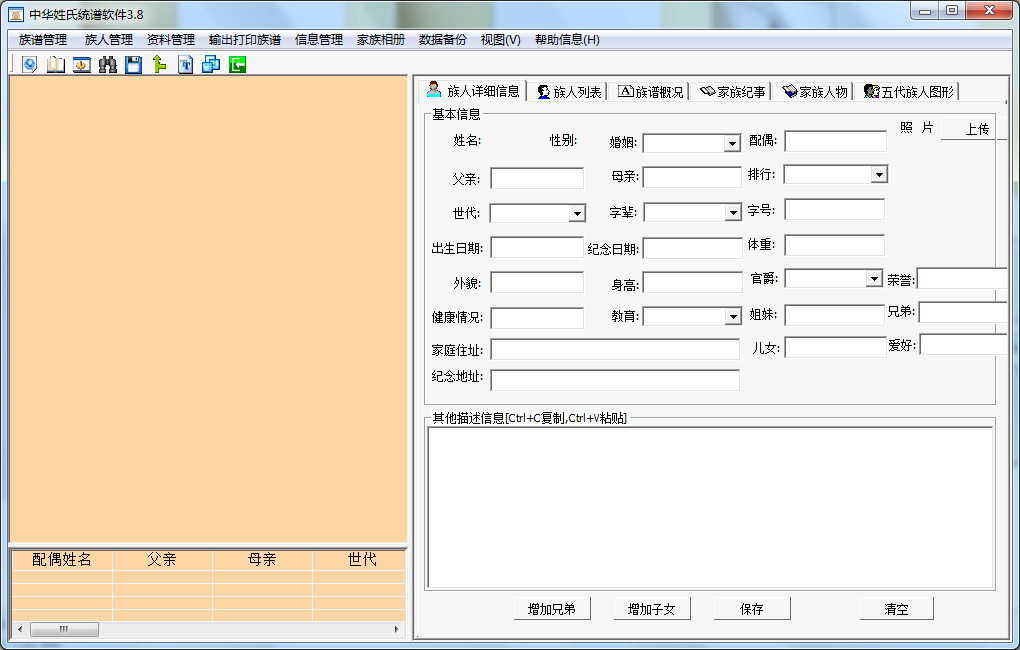This screenshot has height=650, width=1020.
Task: Switch to the 五代族人图形 tab
Action: (x=910, y=89)
